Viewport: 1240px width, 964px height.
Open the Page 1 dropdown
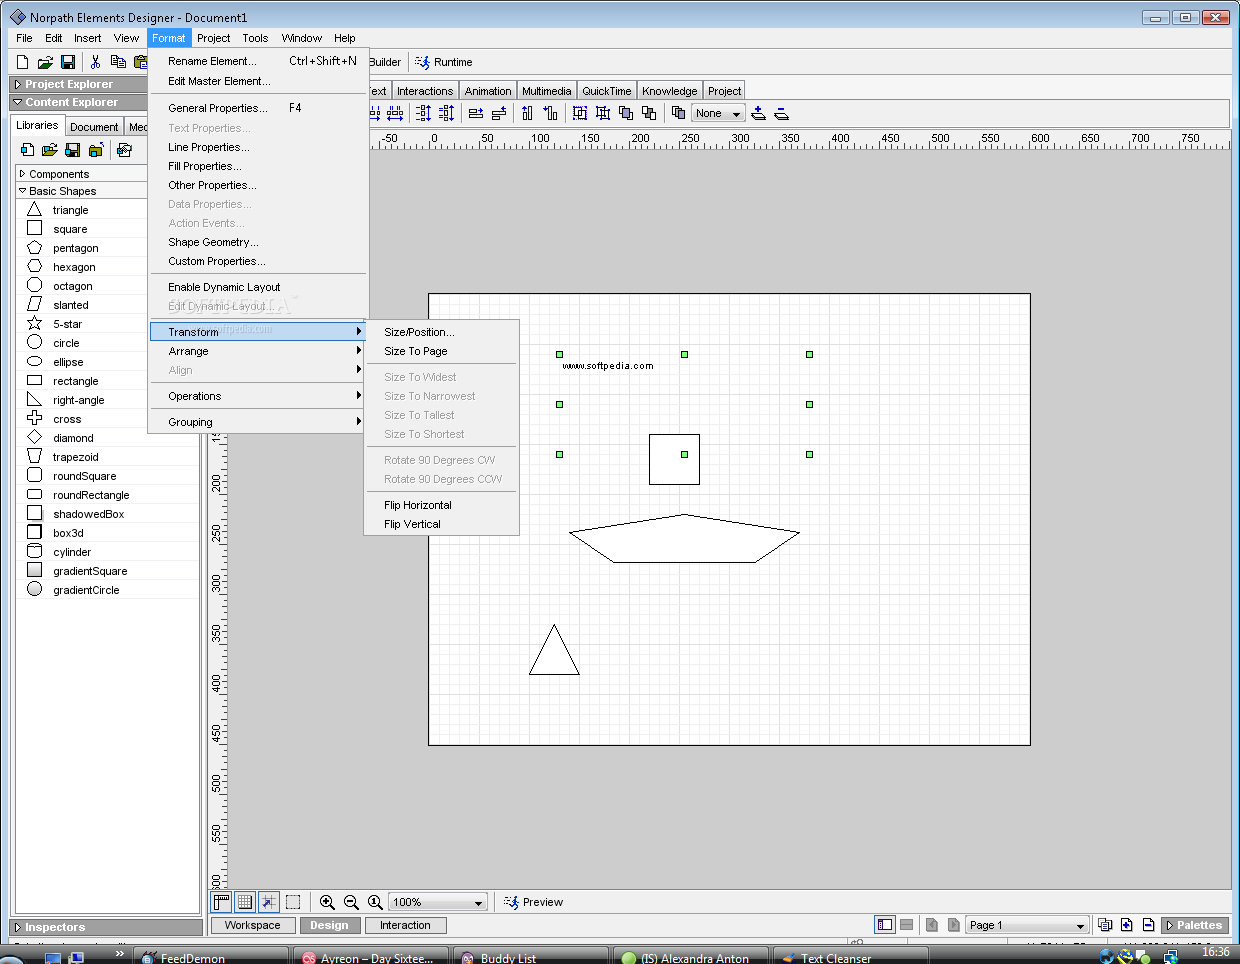pyautogui.click(x=1027, y=925)
